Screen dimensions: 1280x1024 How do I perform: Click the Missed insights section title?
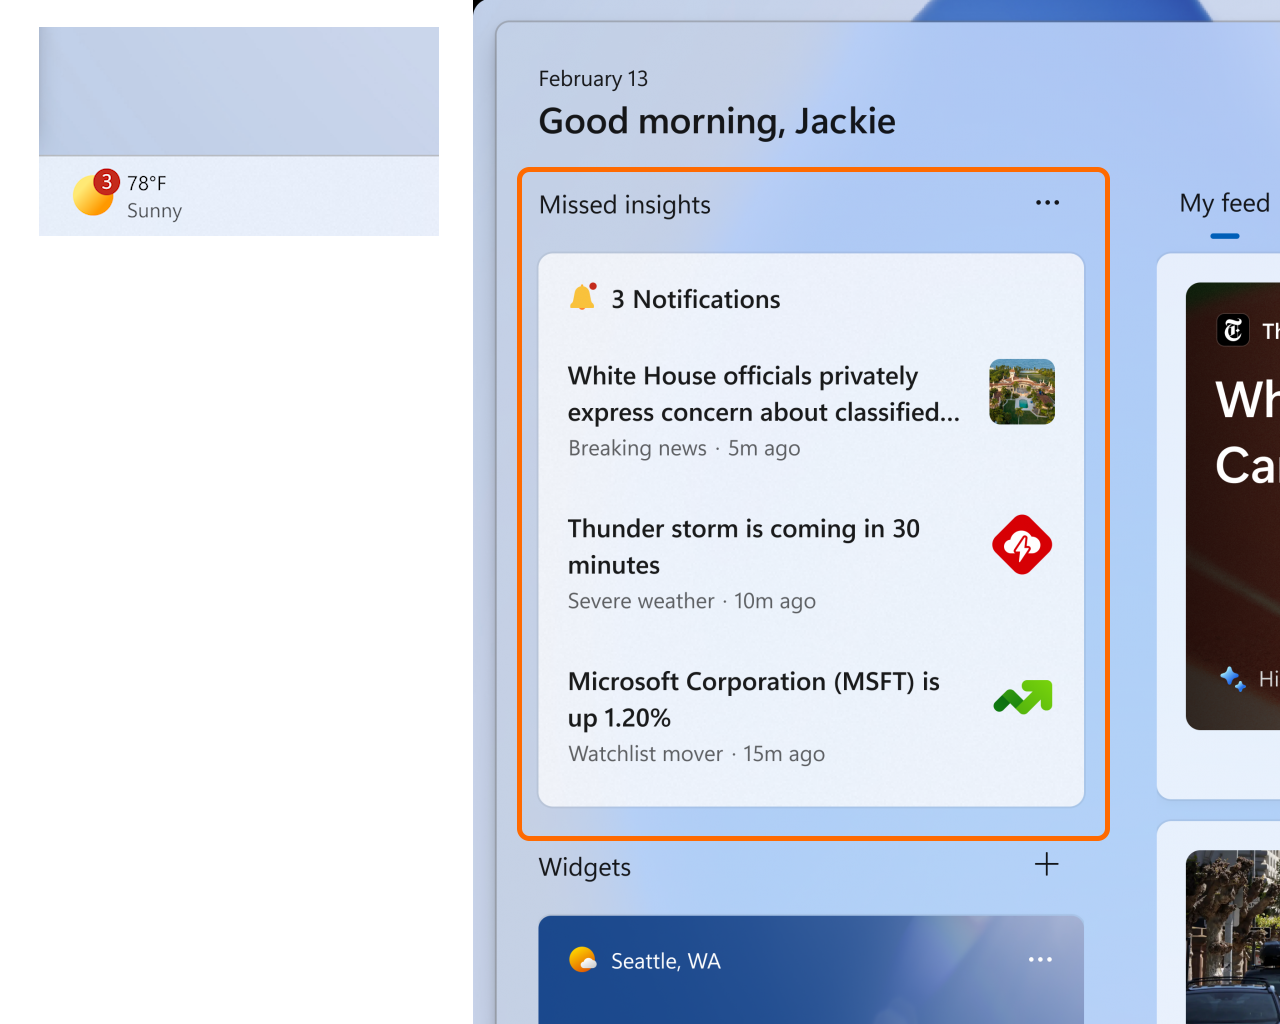624,205
